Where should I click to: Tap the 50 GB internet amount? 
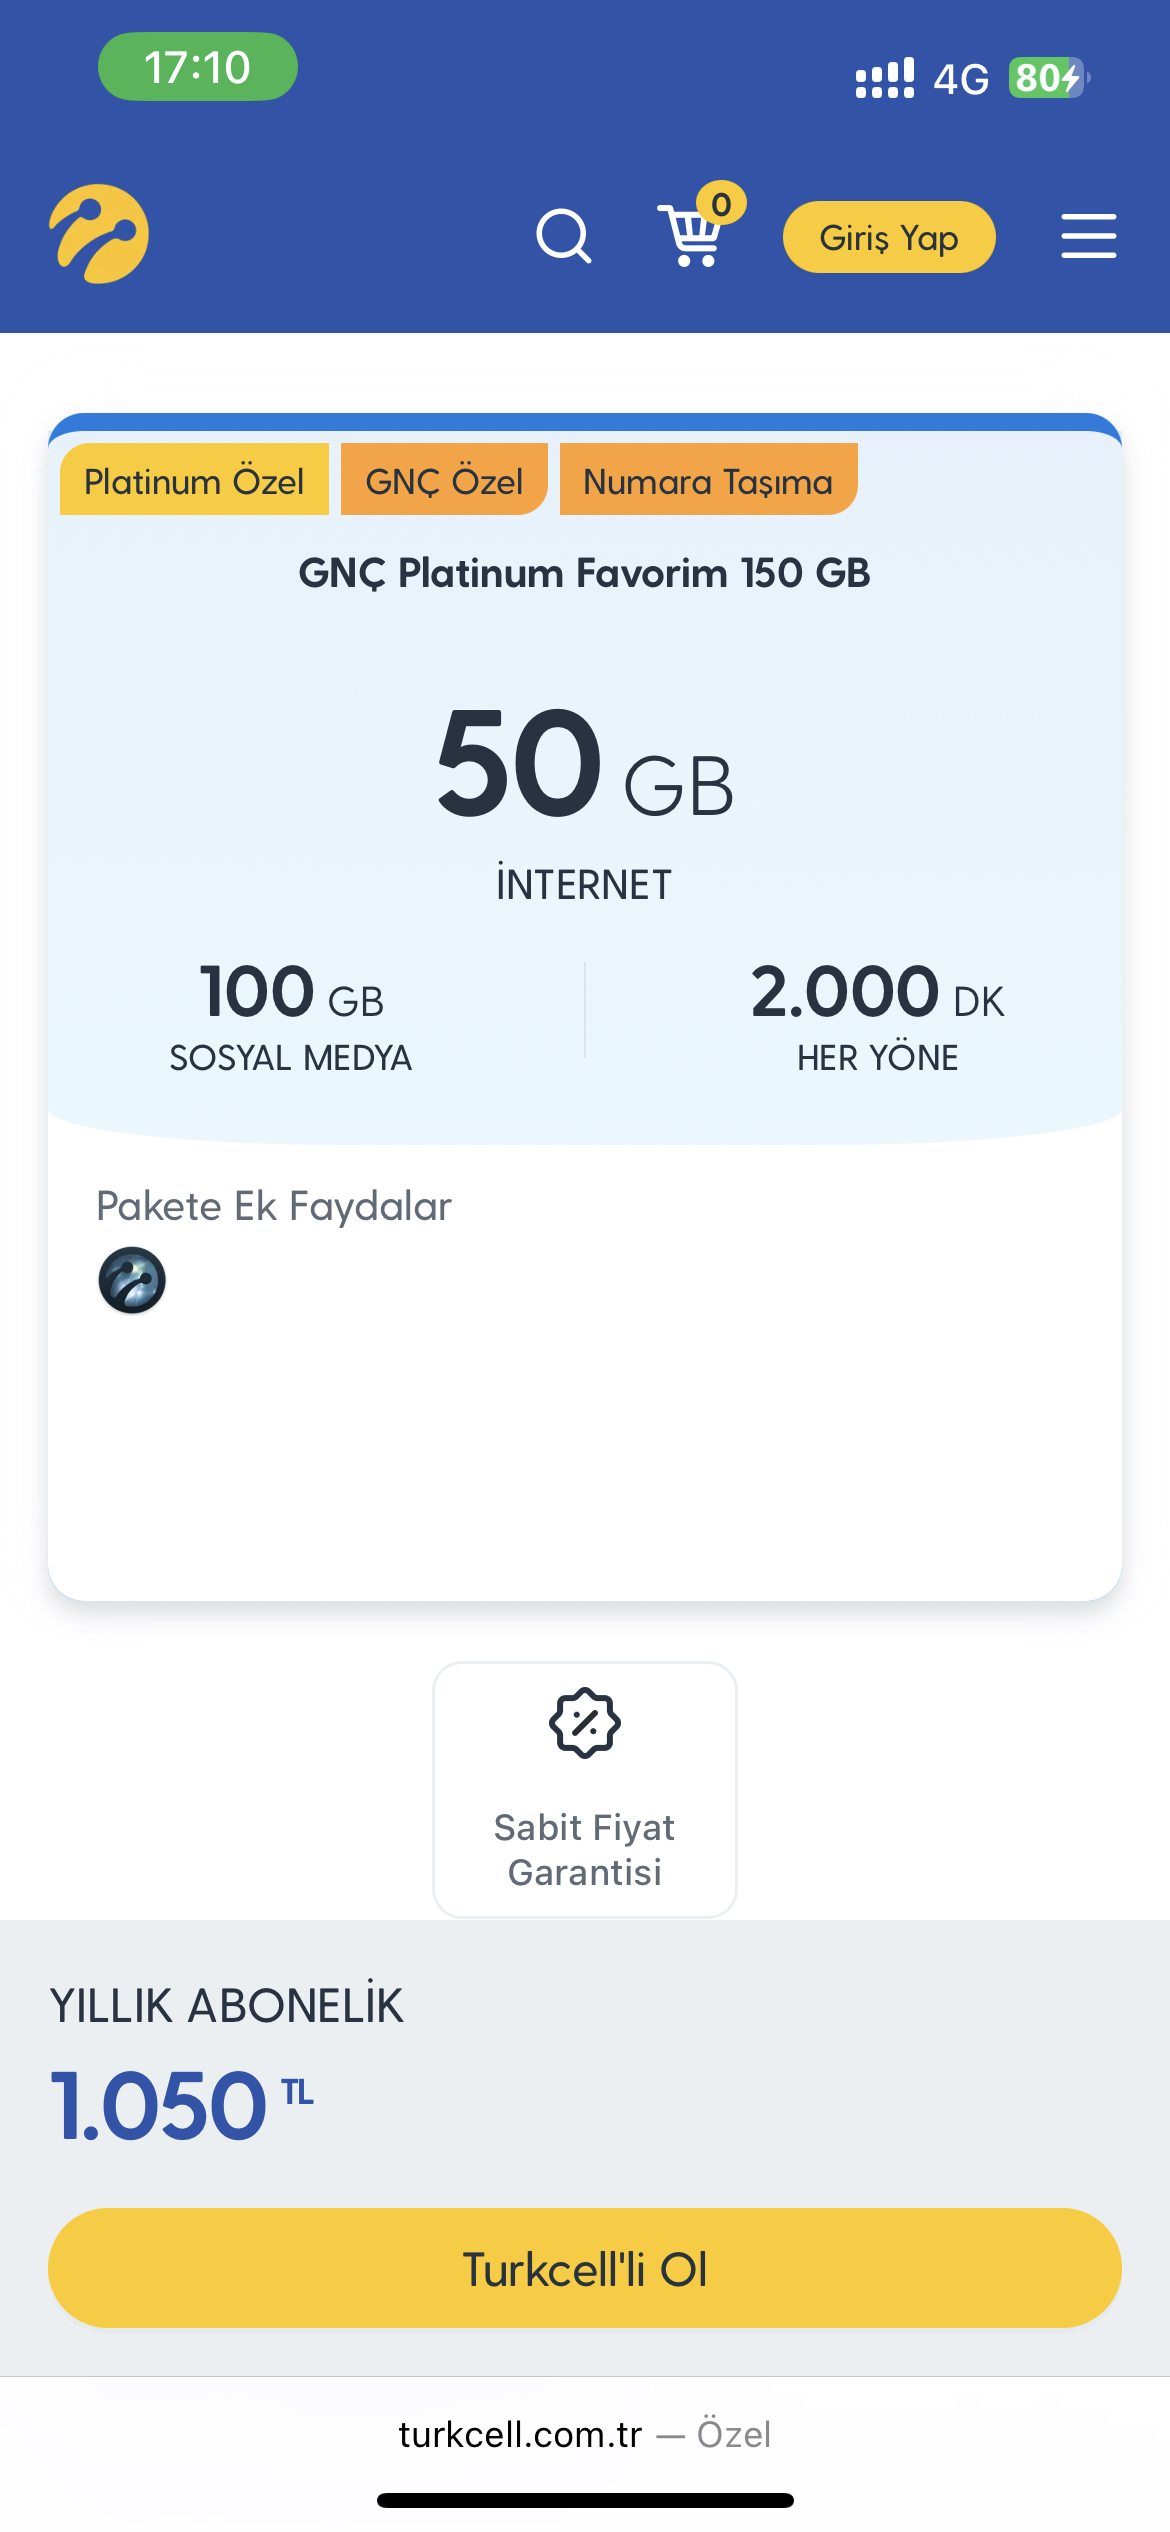coord(585,764)
